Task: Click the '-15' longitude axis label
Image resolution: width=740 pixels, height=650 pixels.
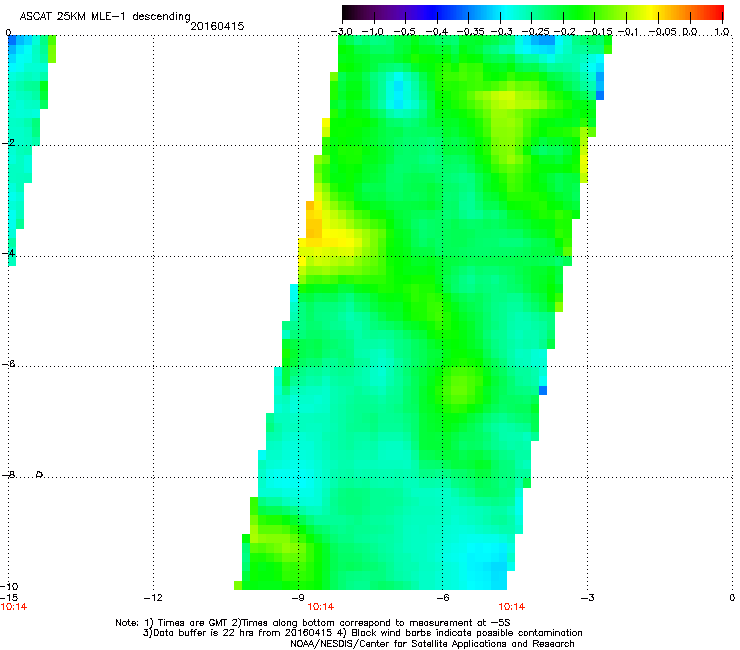Action: click(x=9, y=598)
